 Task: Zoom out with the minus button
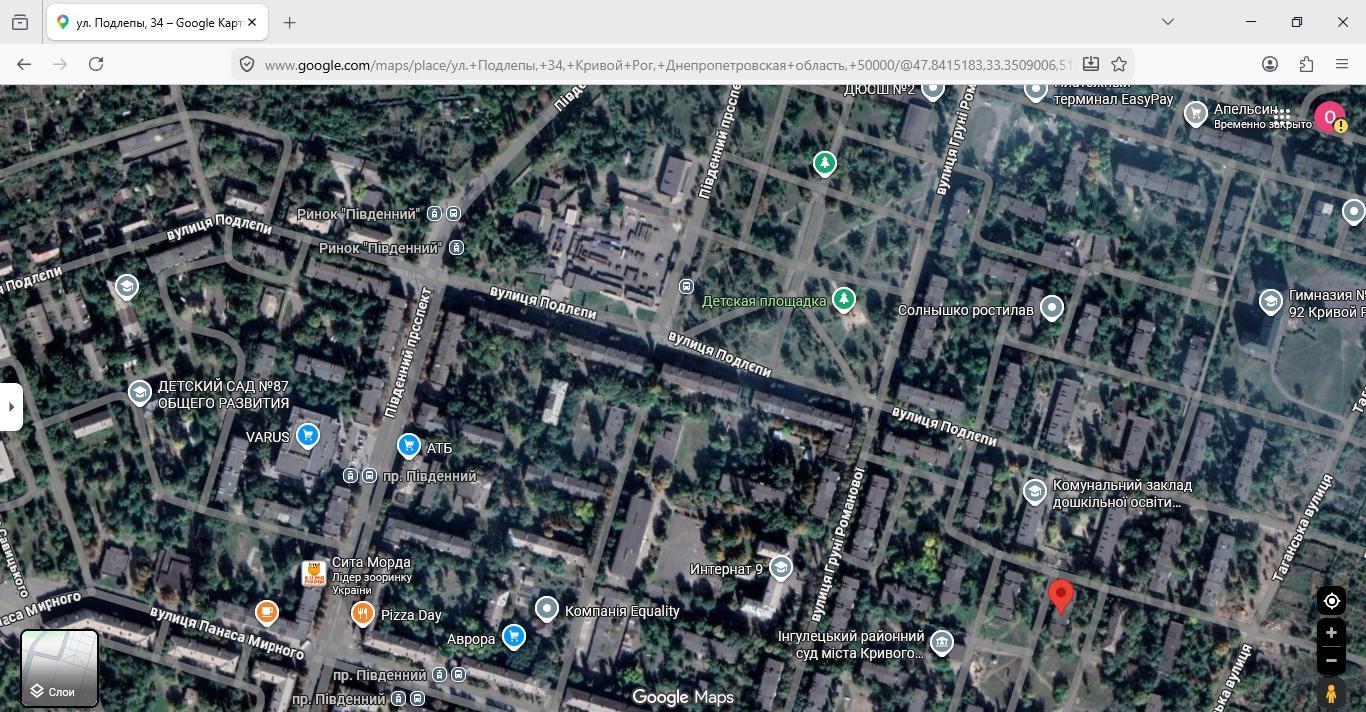tap(1331, 660)
